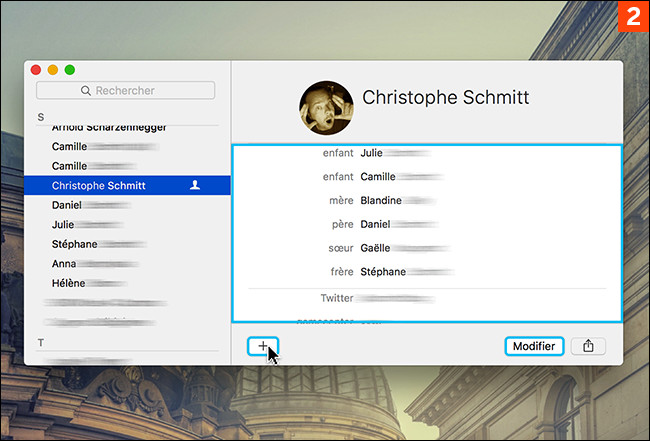Select the Hélène contact in list
650x441 pixels.
click(69, 282)
